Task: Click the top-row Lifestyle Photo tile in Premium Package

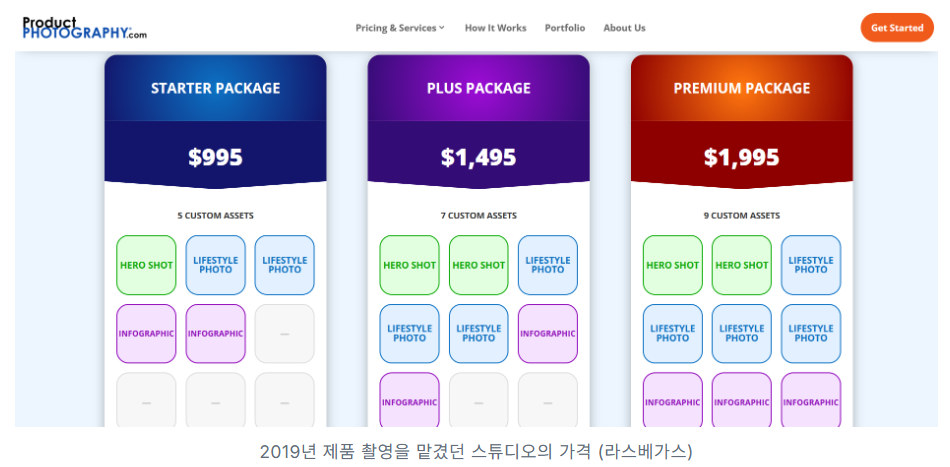Action: tap(811, 265)
